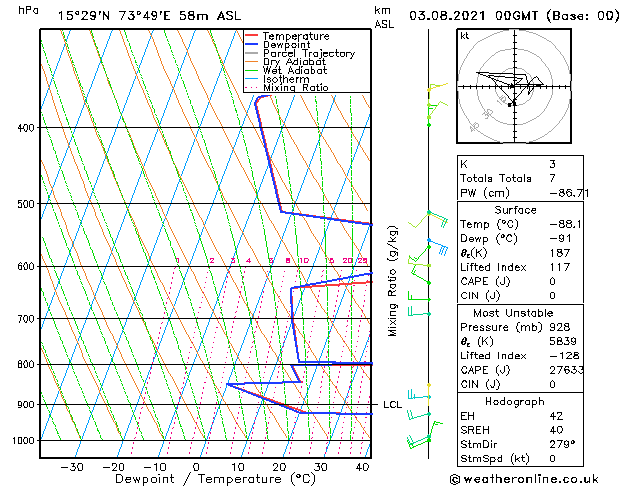Image resolution: width=629 pixels, height=486 pixels.
Task: Click the 'Pressure (mb)' value 928
Action: tap(560, 327)
